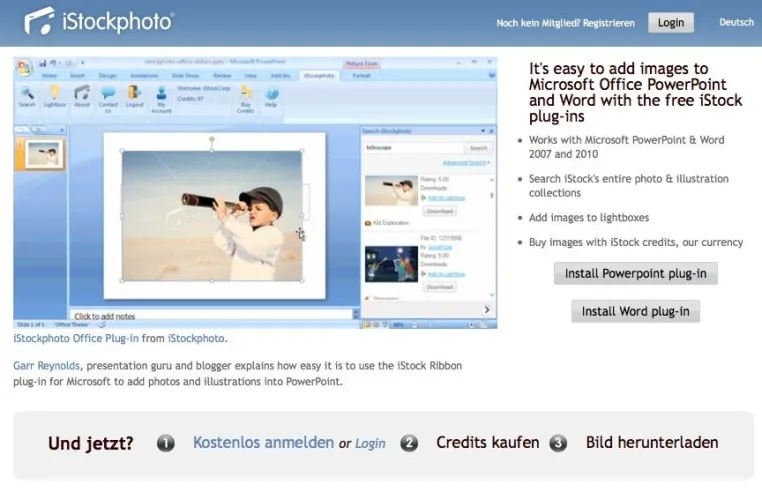The width and height of the screenshot is (762, 492).
Task: Click the Save icon in quick access toolbar
Action: [42, 63]
